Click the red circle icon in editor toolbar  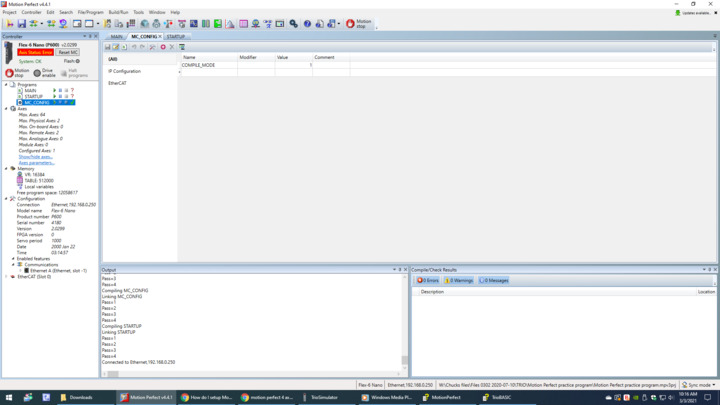click(x=163, y=47)
